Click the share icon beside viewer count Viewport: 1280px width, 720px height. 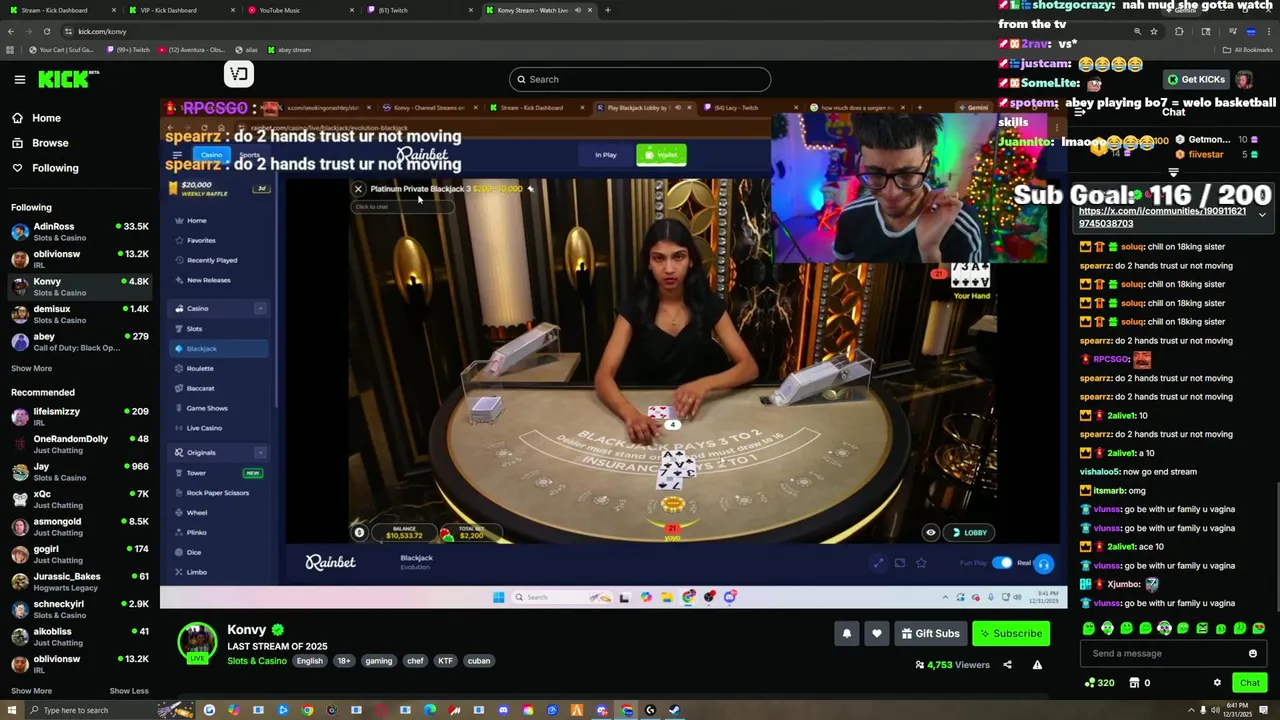click(x=1007, y=665)
